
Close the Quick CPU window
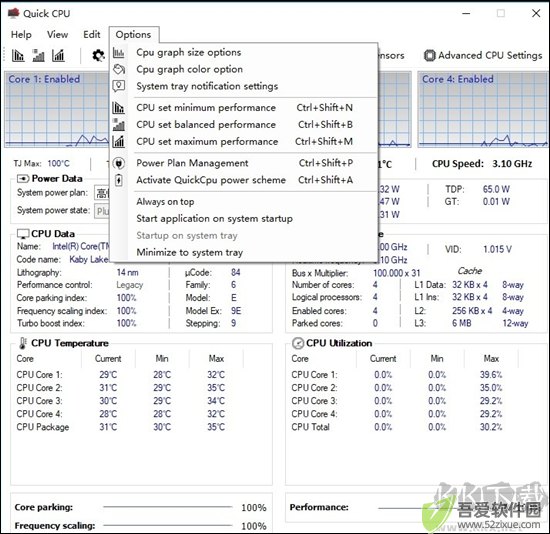click(536, 13)
